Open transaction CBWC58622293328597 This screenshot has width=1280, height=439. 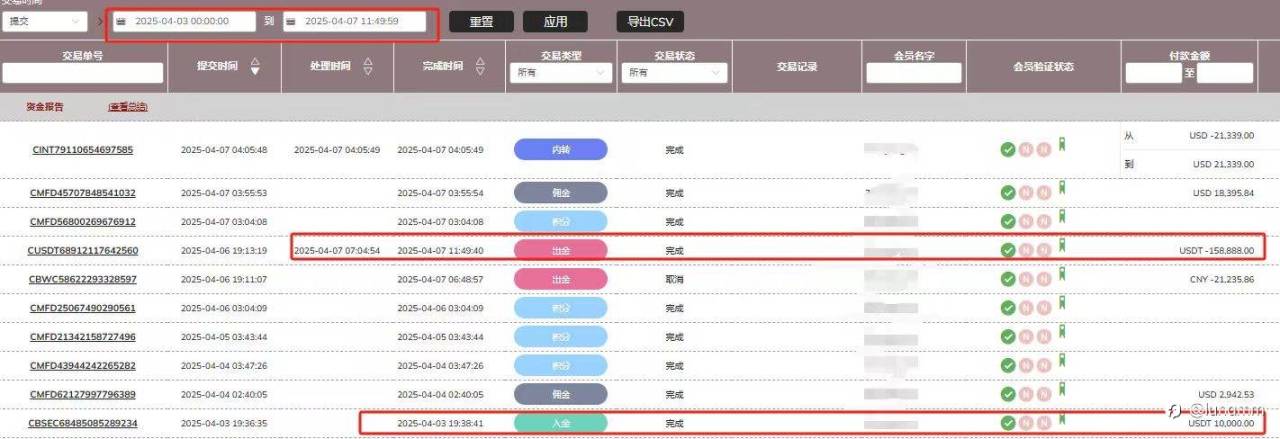83,279
